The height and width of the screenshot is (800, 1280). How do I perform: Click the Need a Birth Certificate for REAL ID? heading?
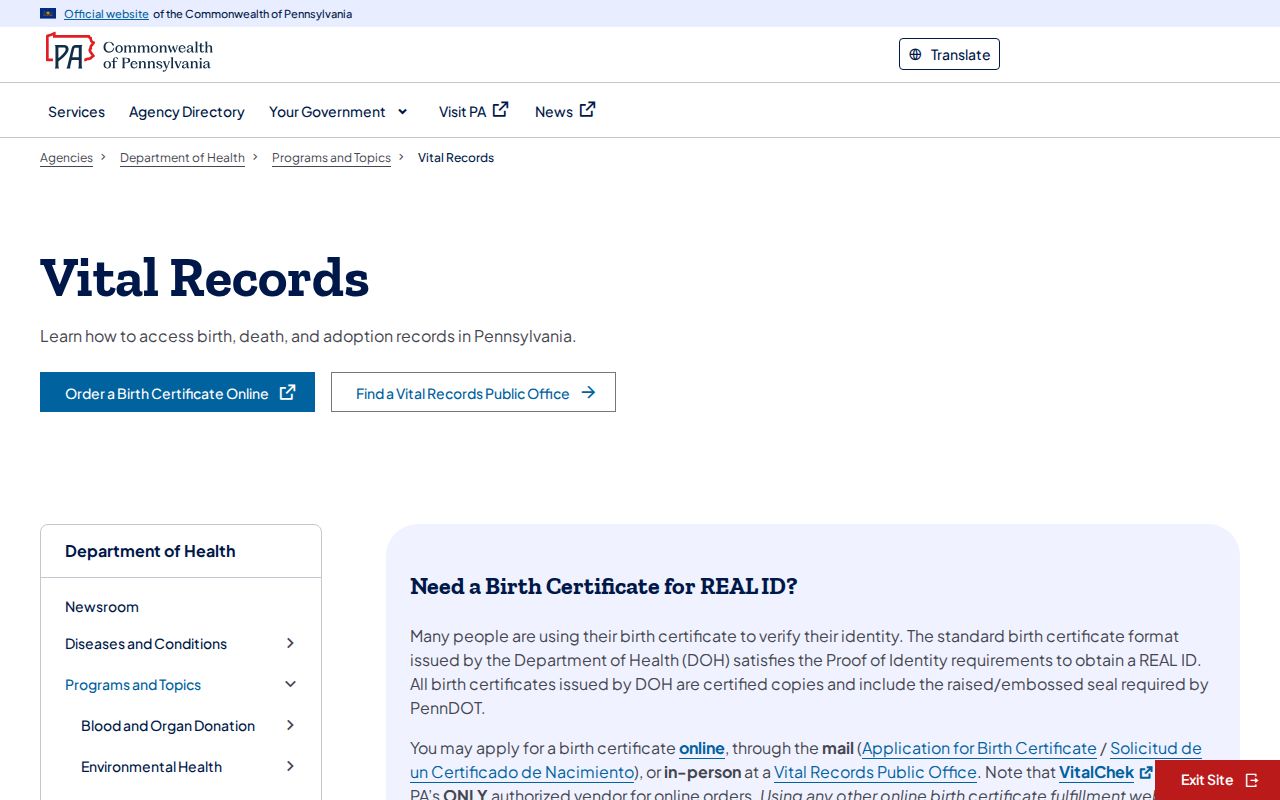pyautogui.click(x=604, y=586)
